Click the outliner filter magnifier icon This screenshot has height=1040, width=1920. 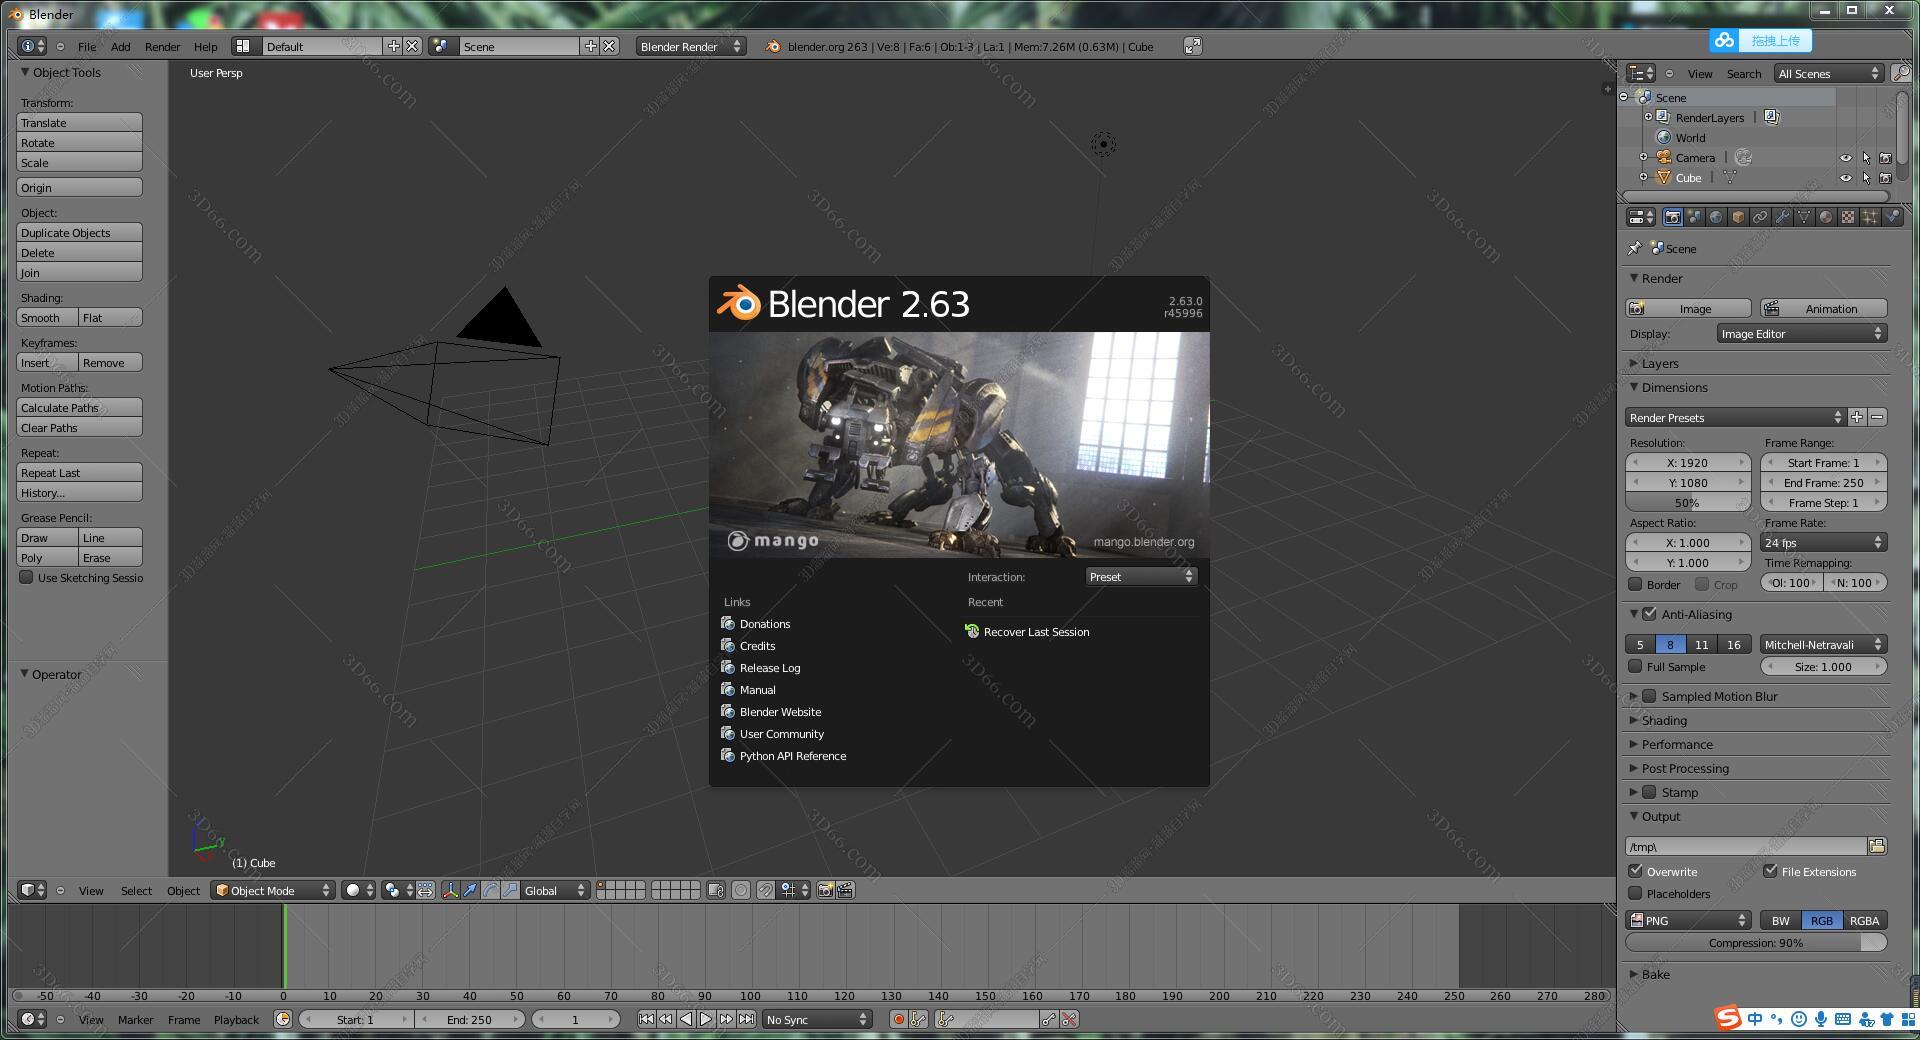1901,73
